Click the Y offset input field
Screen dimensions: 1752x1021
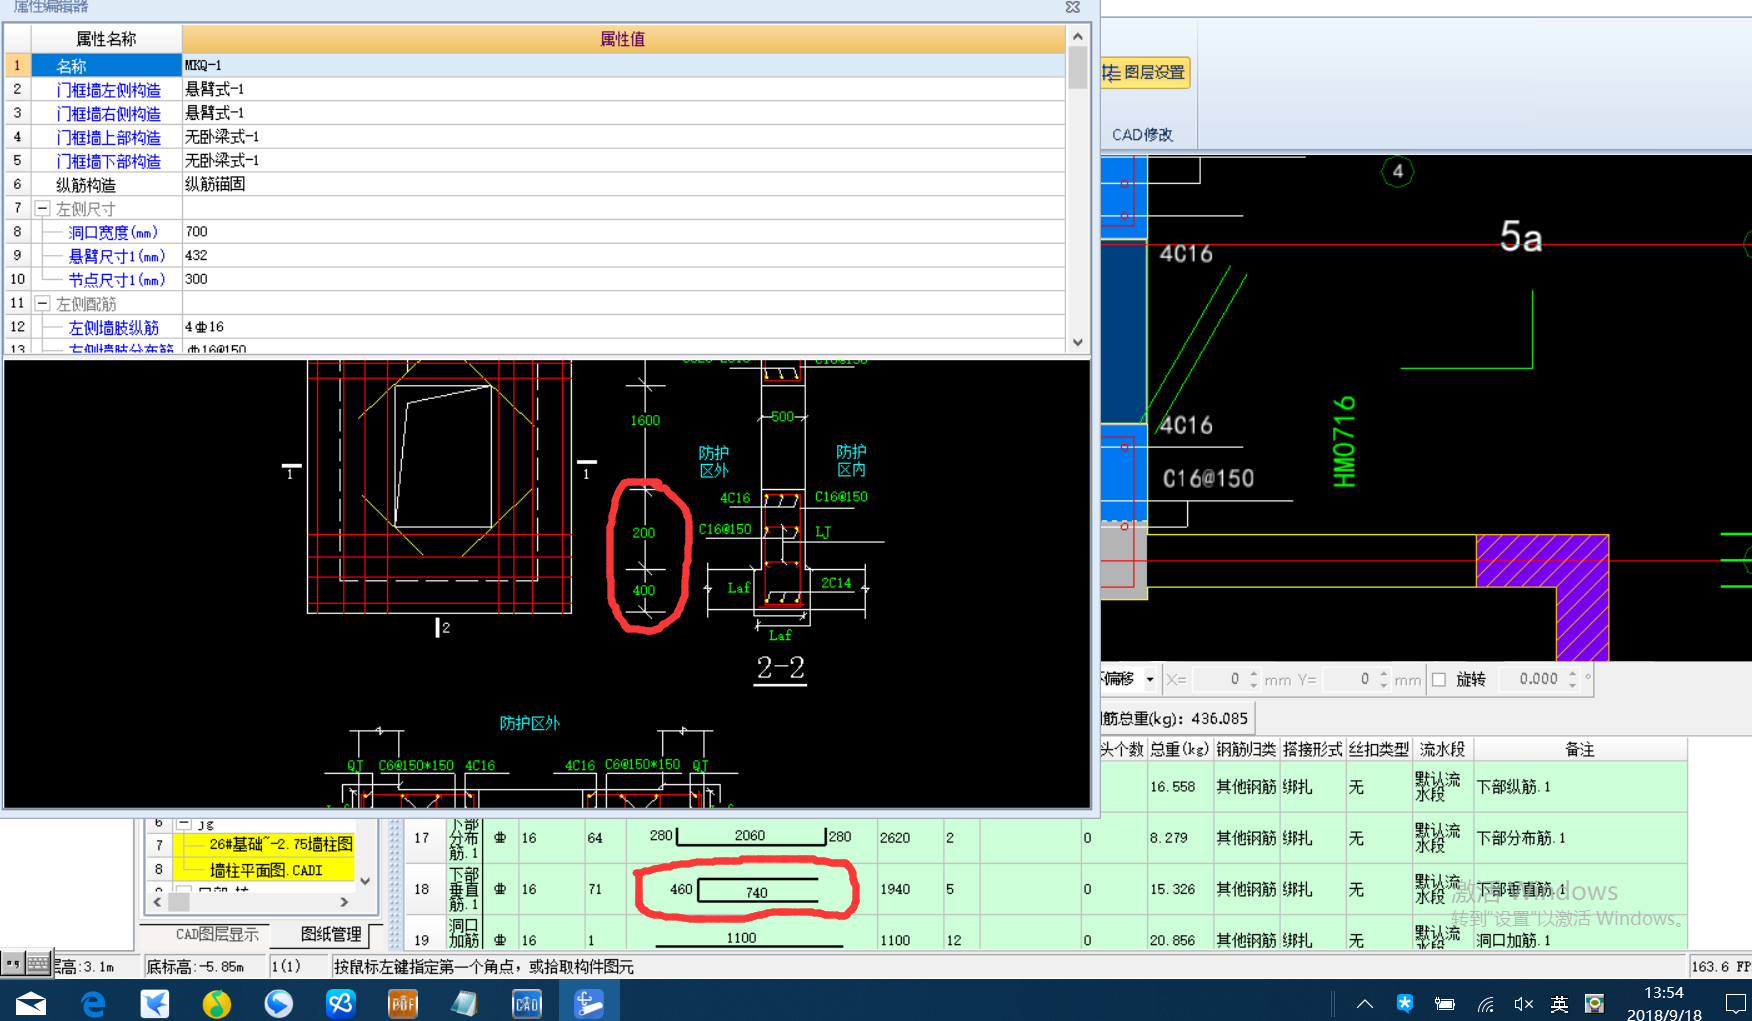pos(1348,679)
